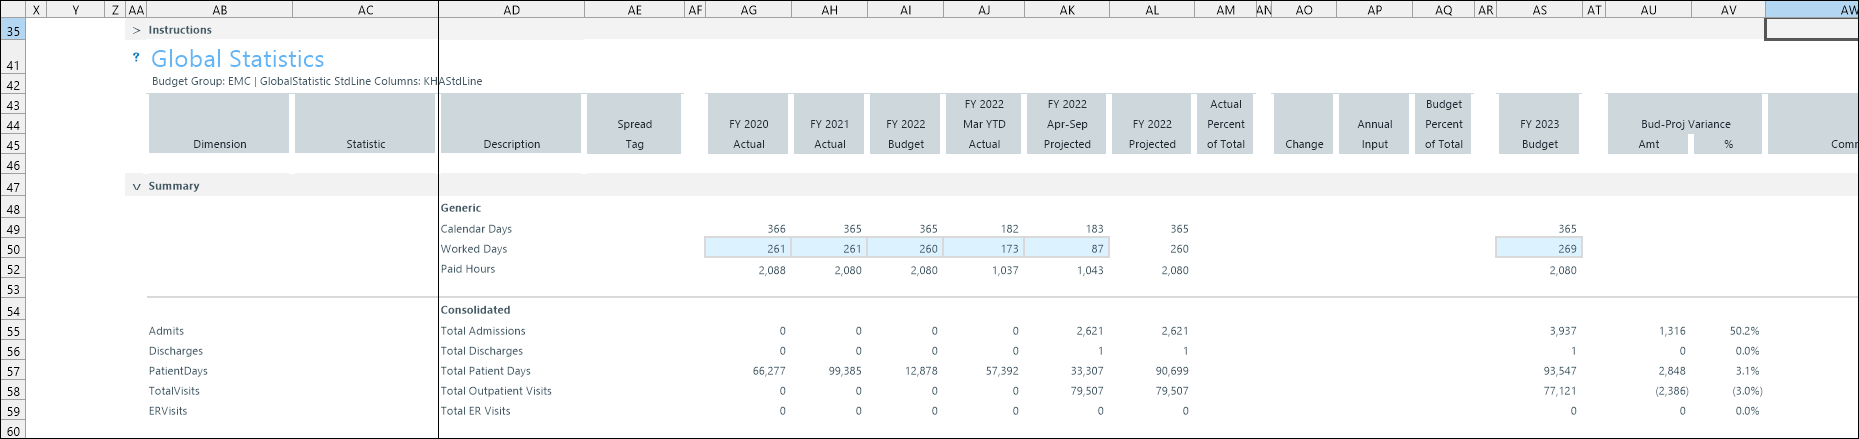Image resolution: width=1859 pixels, height=439 pixels.
Task: Select the FY 2023 Budget Worked Days cell
Action: click(1539, 249)
